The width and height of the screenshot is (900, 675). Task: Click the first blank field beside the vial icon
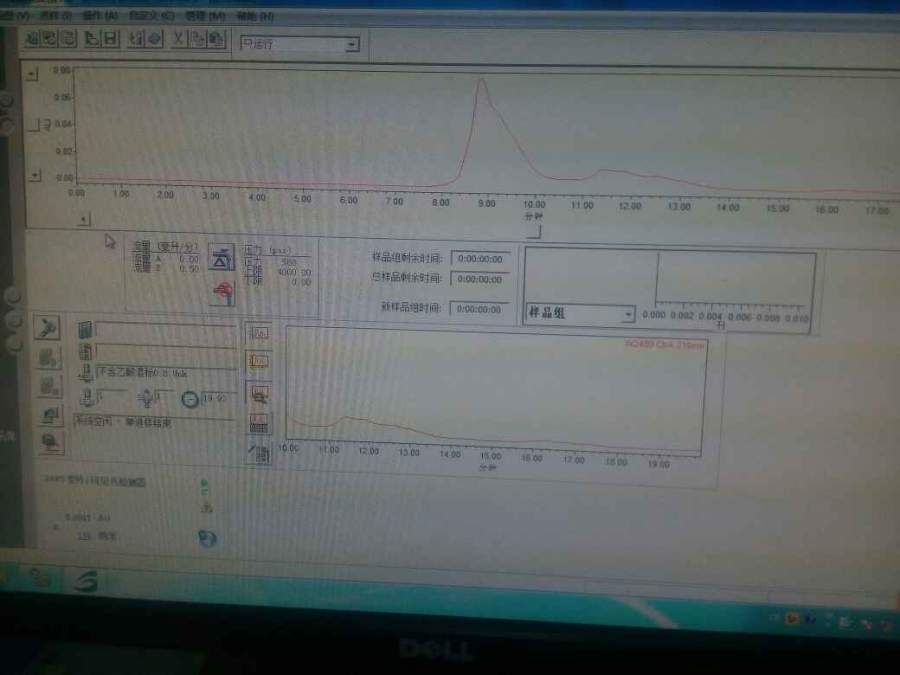point(166,331)
